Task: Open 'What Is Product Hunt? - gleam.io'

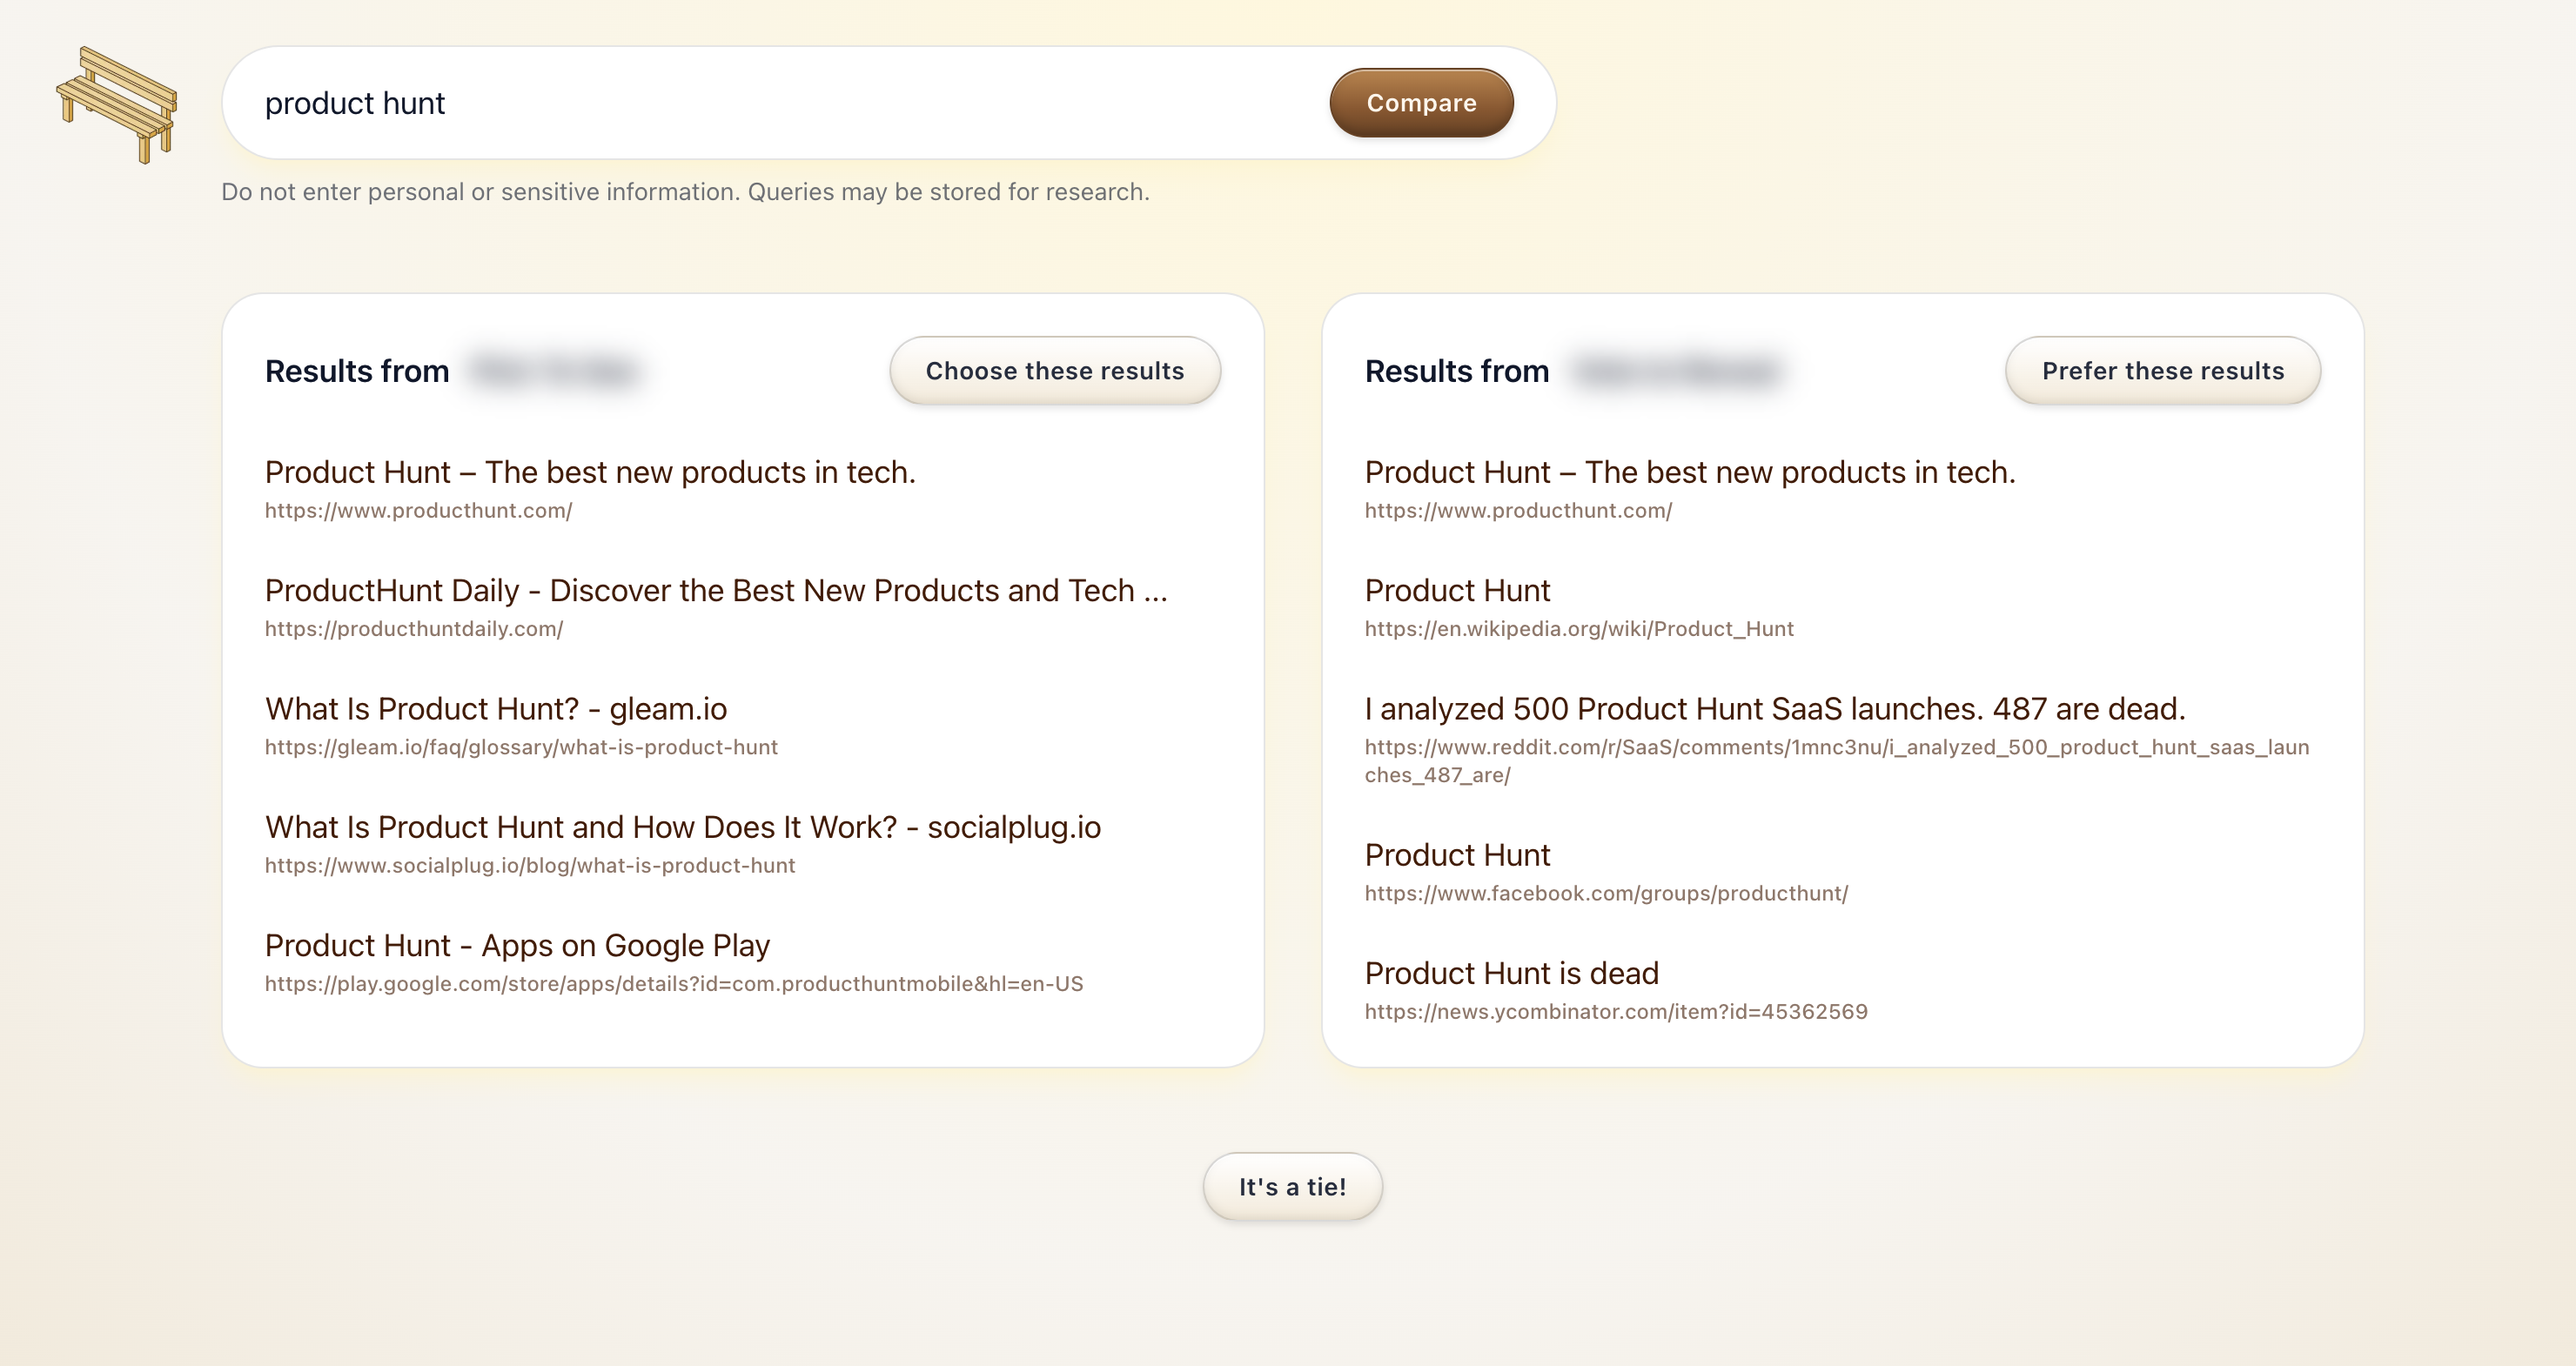Action: click(x=496, y=709)
